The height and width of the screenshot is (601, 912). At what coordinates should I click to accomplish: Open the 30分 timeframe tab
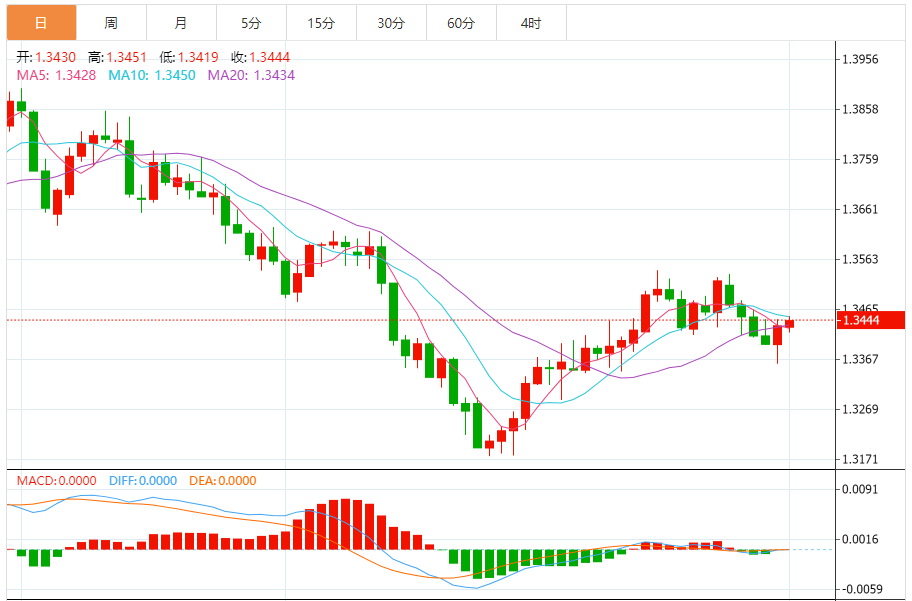391,23
